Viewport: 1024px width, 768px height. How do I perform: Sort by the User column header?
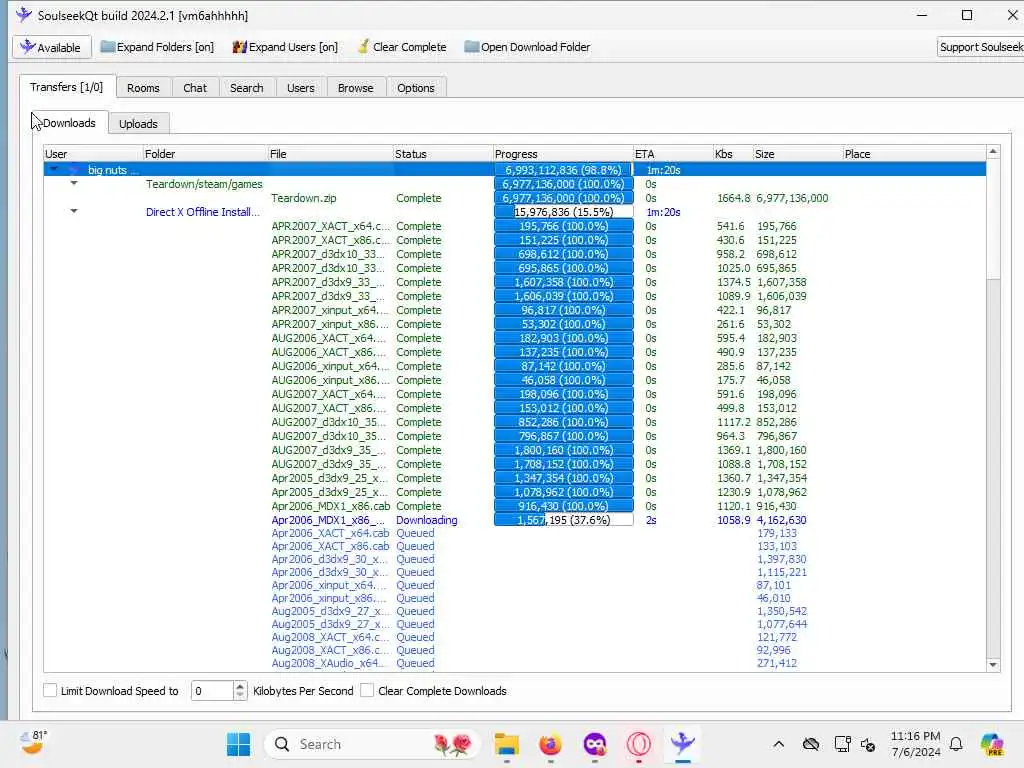(93, 154)
